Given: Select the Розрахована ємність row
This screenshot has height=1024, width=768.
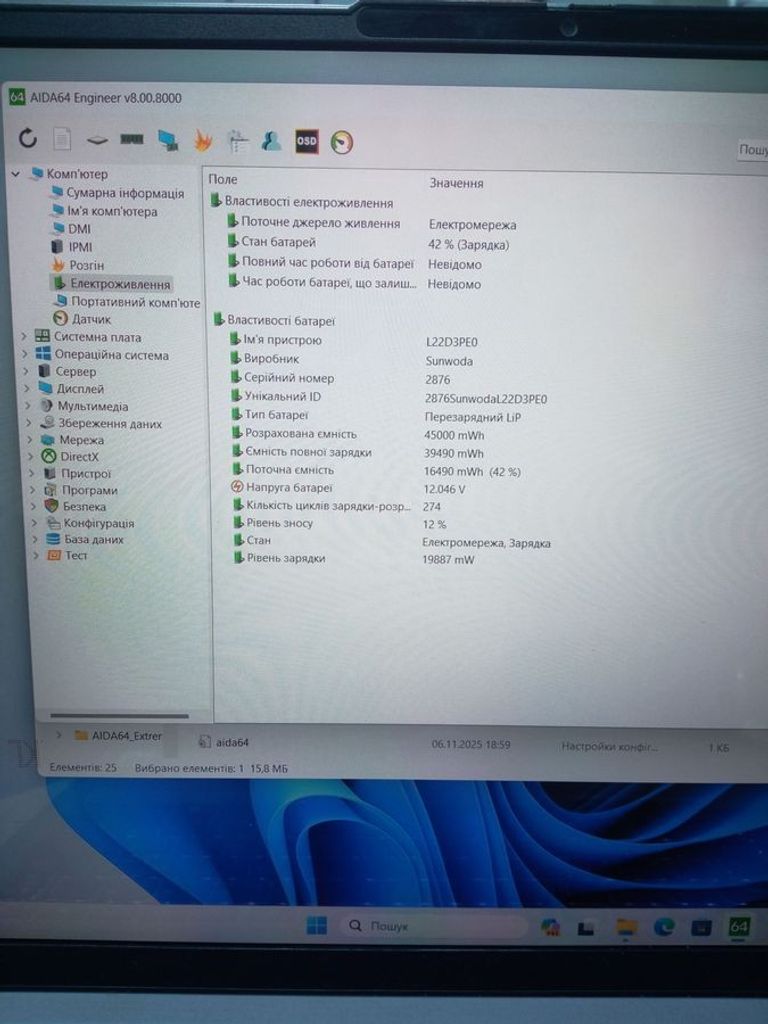Looking at the screenshot, I should (x=358, y=434).
